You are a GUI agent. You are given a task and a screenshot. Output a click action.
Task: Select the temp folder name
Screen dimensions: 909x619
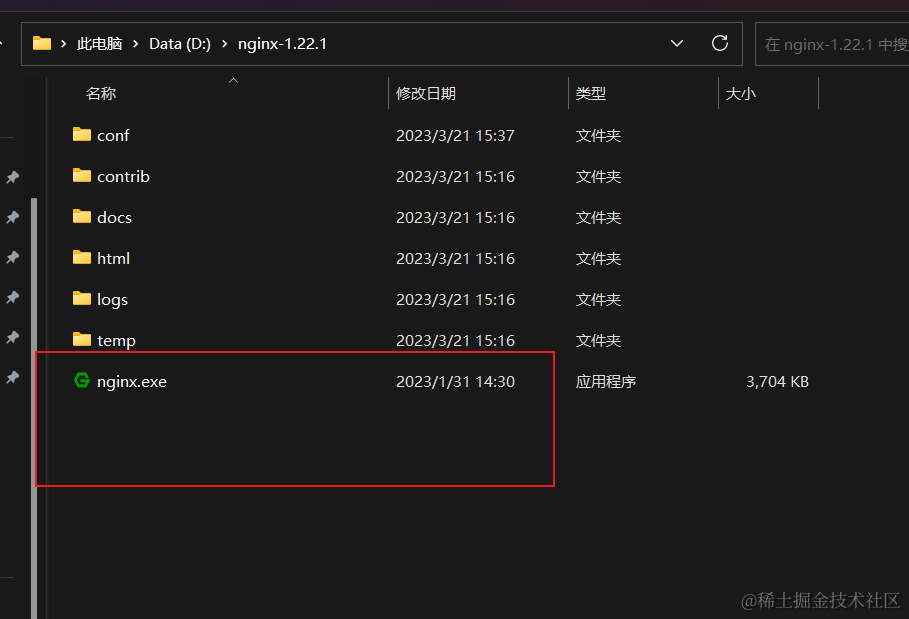[117, 341]
